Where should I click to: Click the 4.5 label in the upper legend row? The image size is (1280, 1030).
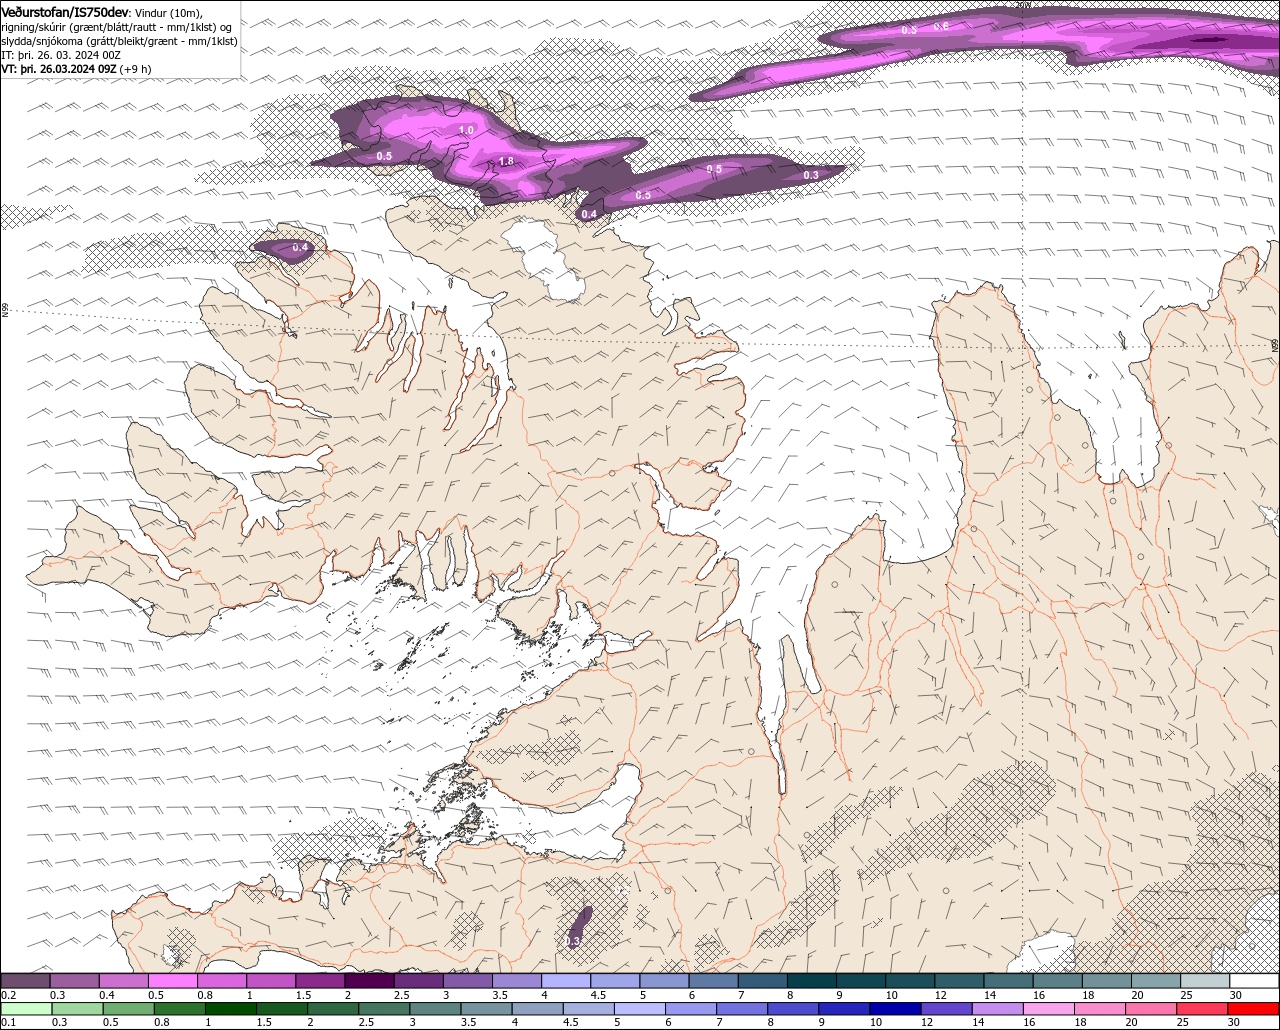[x=598, y=995]
